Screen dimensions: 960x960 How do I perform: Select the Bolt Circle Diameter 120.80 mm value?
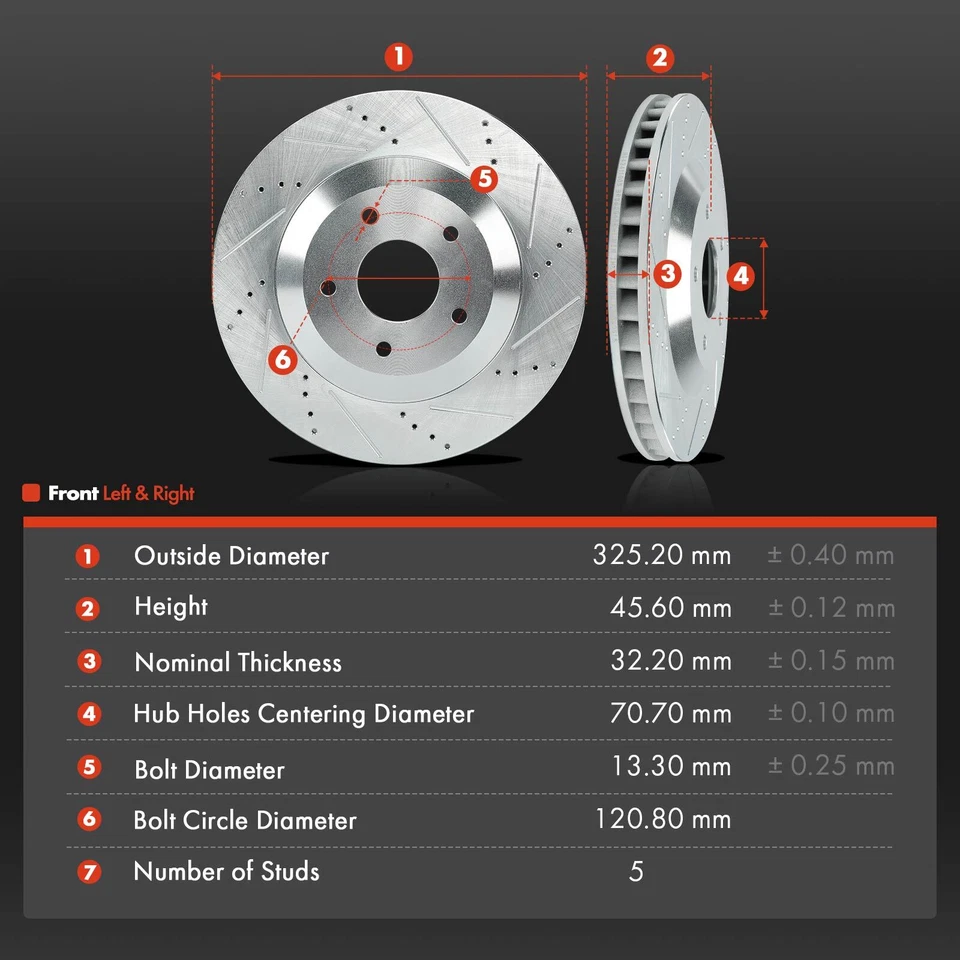[663, 819]
